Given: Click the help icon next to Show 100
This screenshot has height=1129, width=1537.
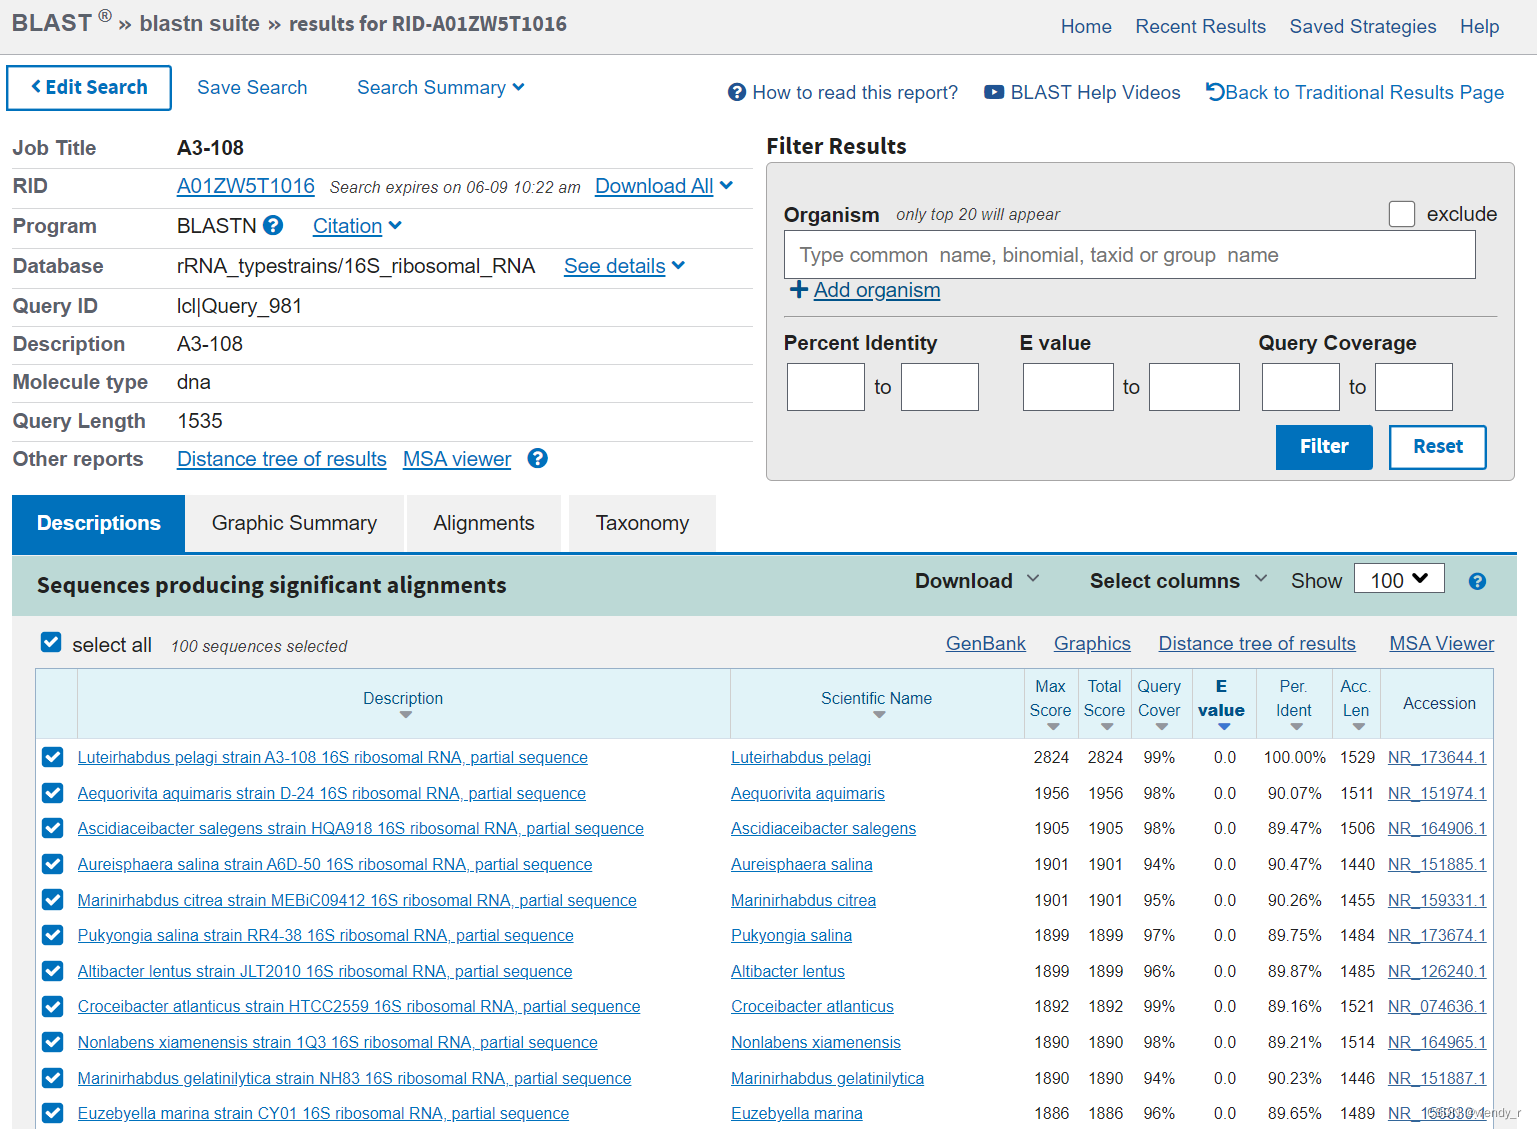Looking at the screenshot, I should coord(1477,582).
